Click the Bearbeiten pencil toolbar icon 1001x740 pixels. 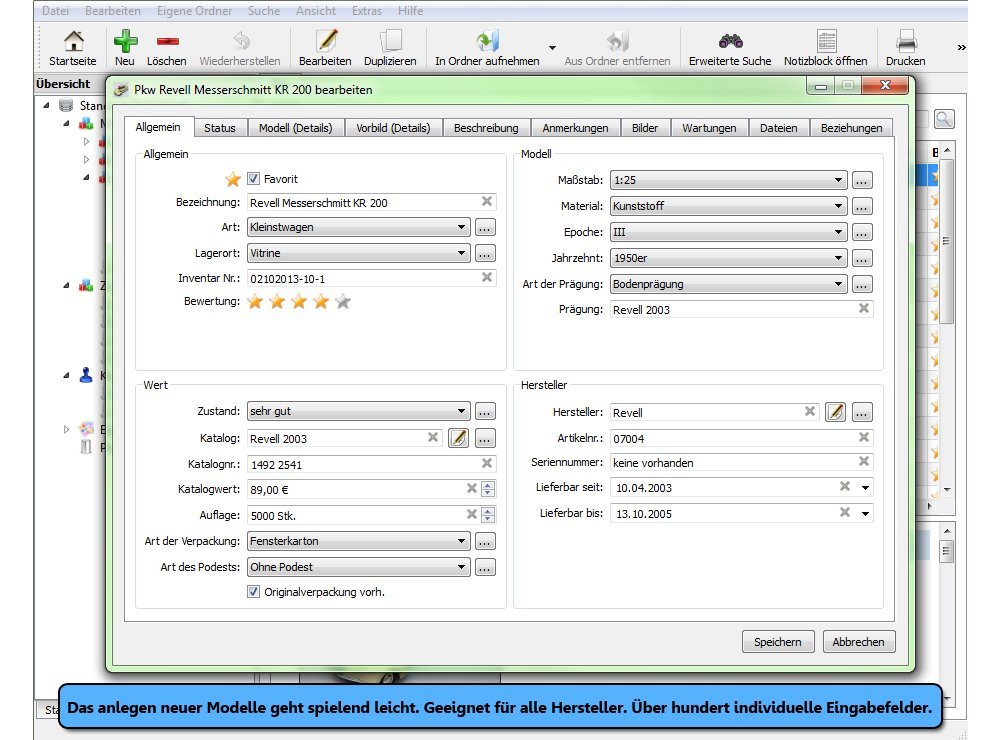[326, 41]
